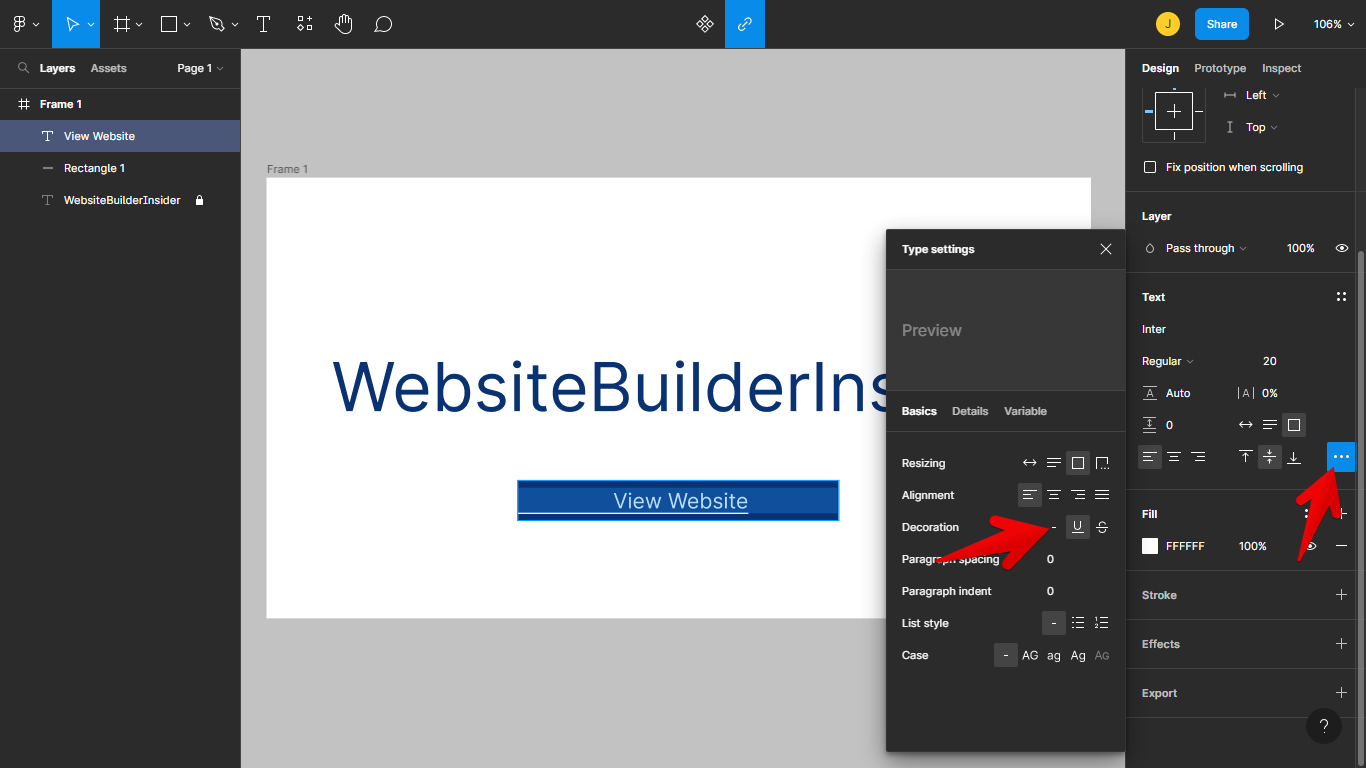The width and height of the screenshot is (1366, 768).
Task: Apply strikethrough decoration in Type settings
Action: point(1102,527)
